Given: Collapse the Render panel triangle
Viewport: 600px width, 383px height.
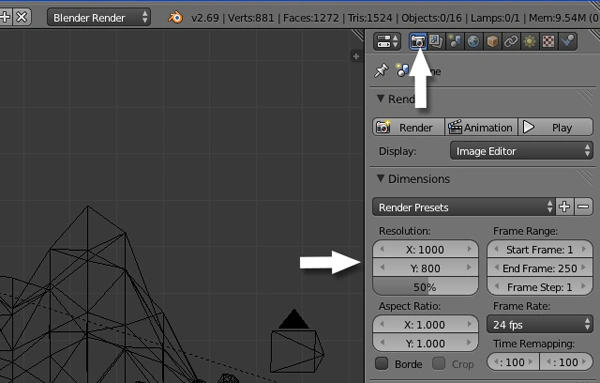Looking at the screenshot, I should pyautogui.click(x=380, y=99).
